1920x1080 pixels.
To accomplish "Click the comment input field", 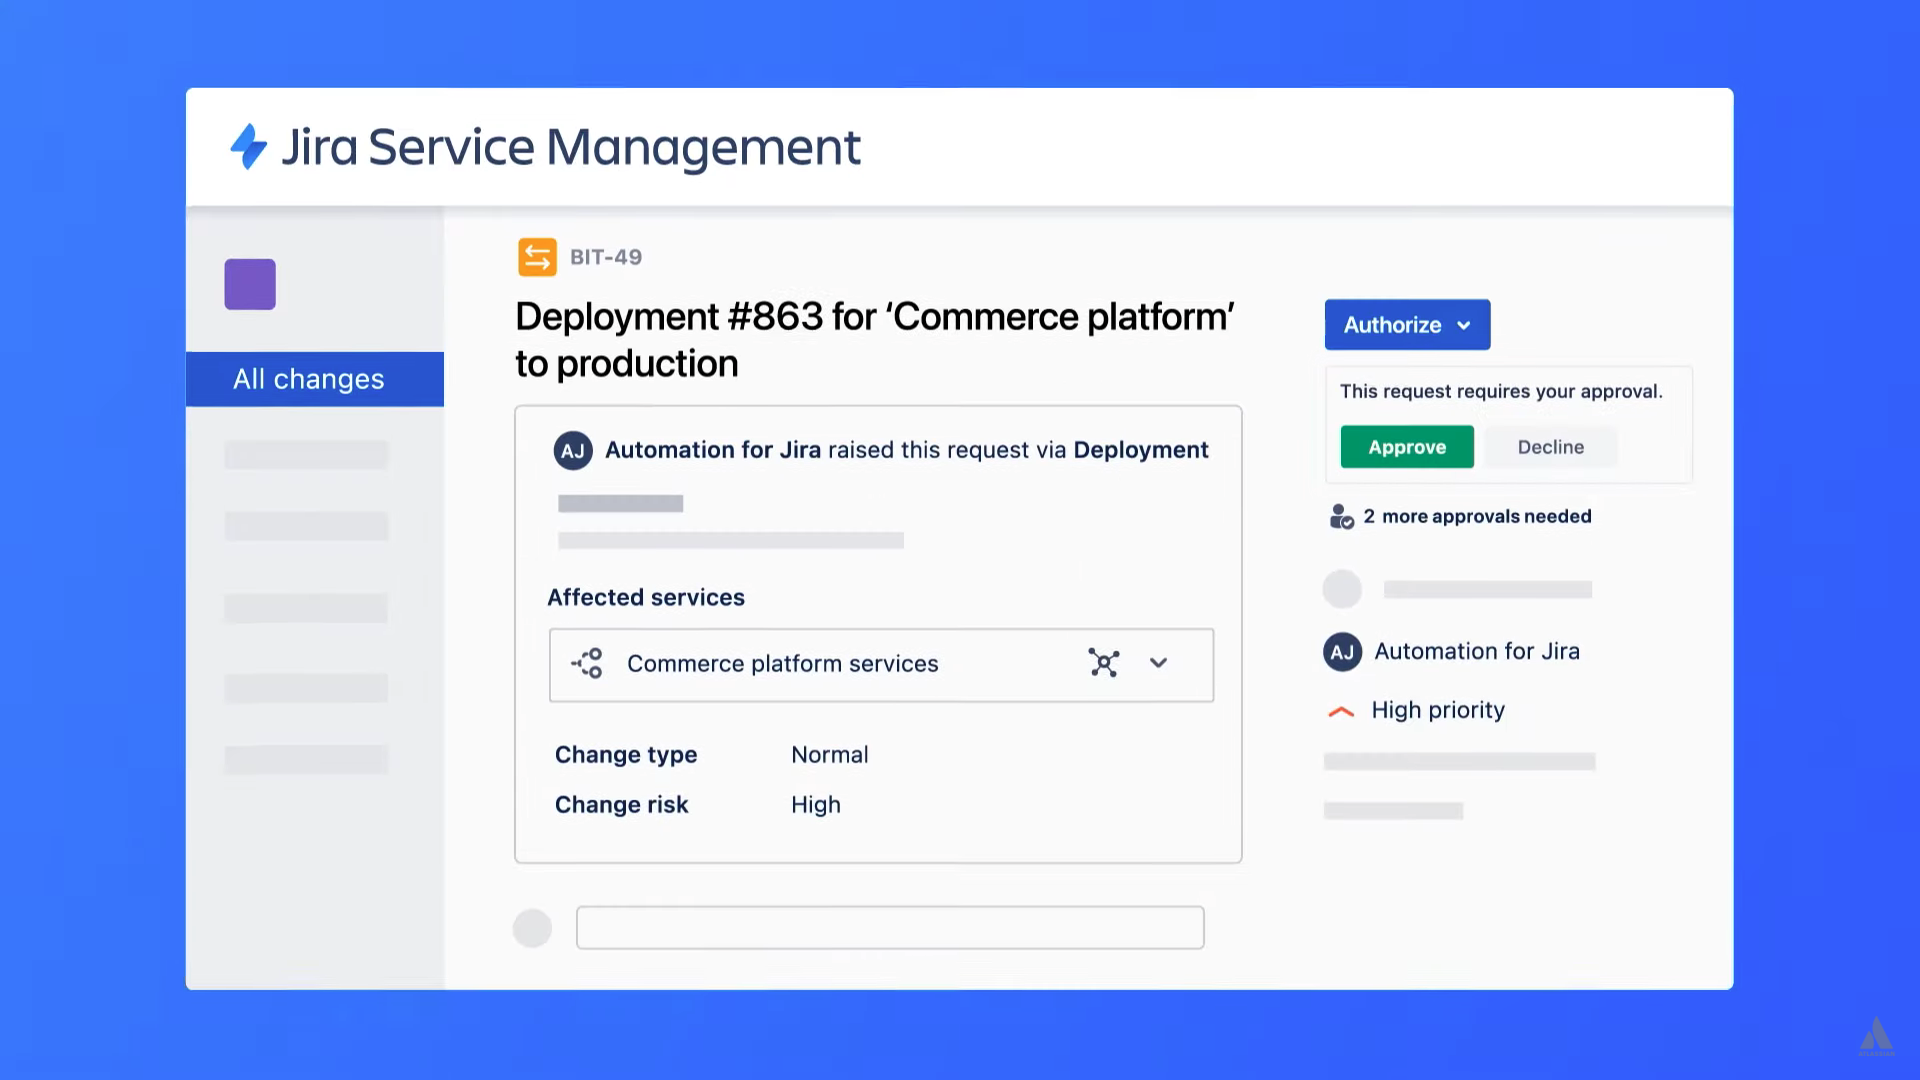I will pyautogui.click(x=890, y=928).
